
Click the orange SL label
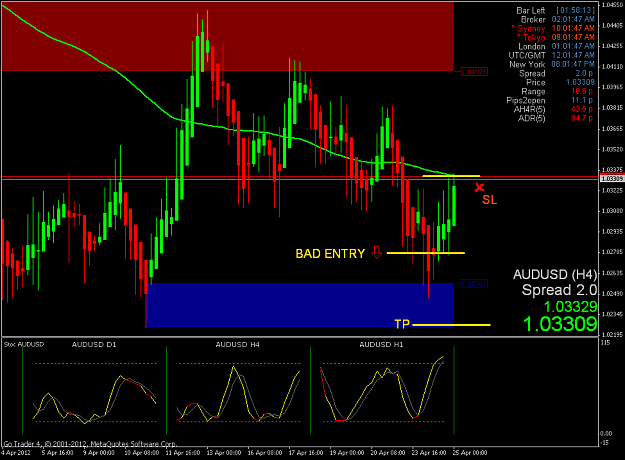click(x=489, y=200)
